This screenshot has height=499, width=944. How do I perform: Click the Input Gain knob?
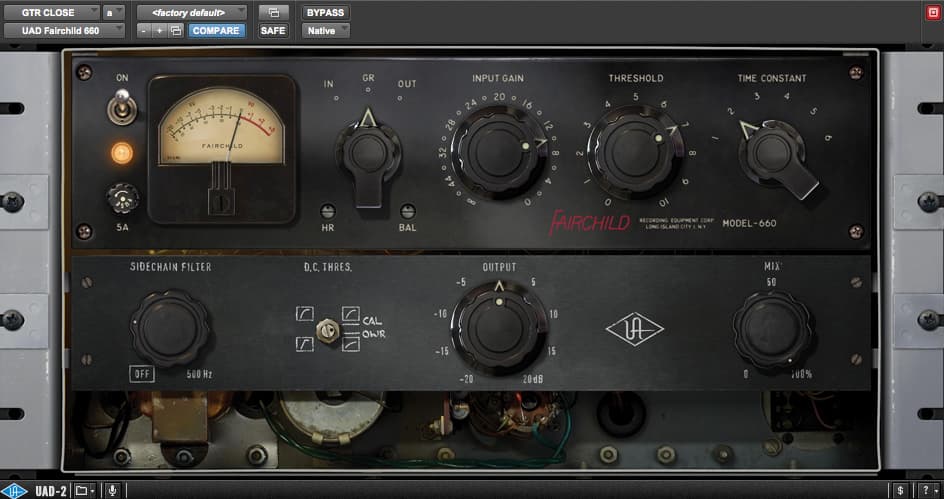(x=497, y=152)
